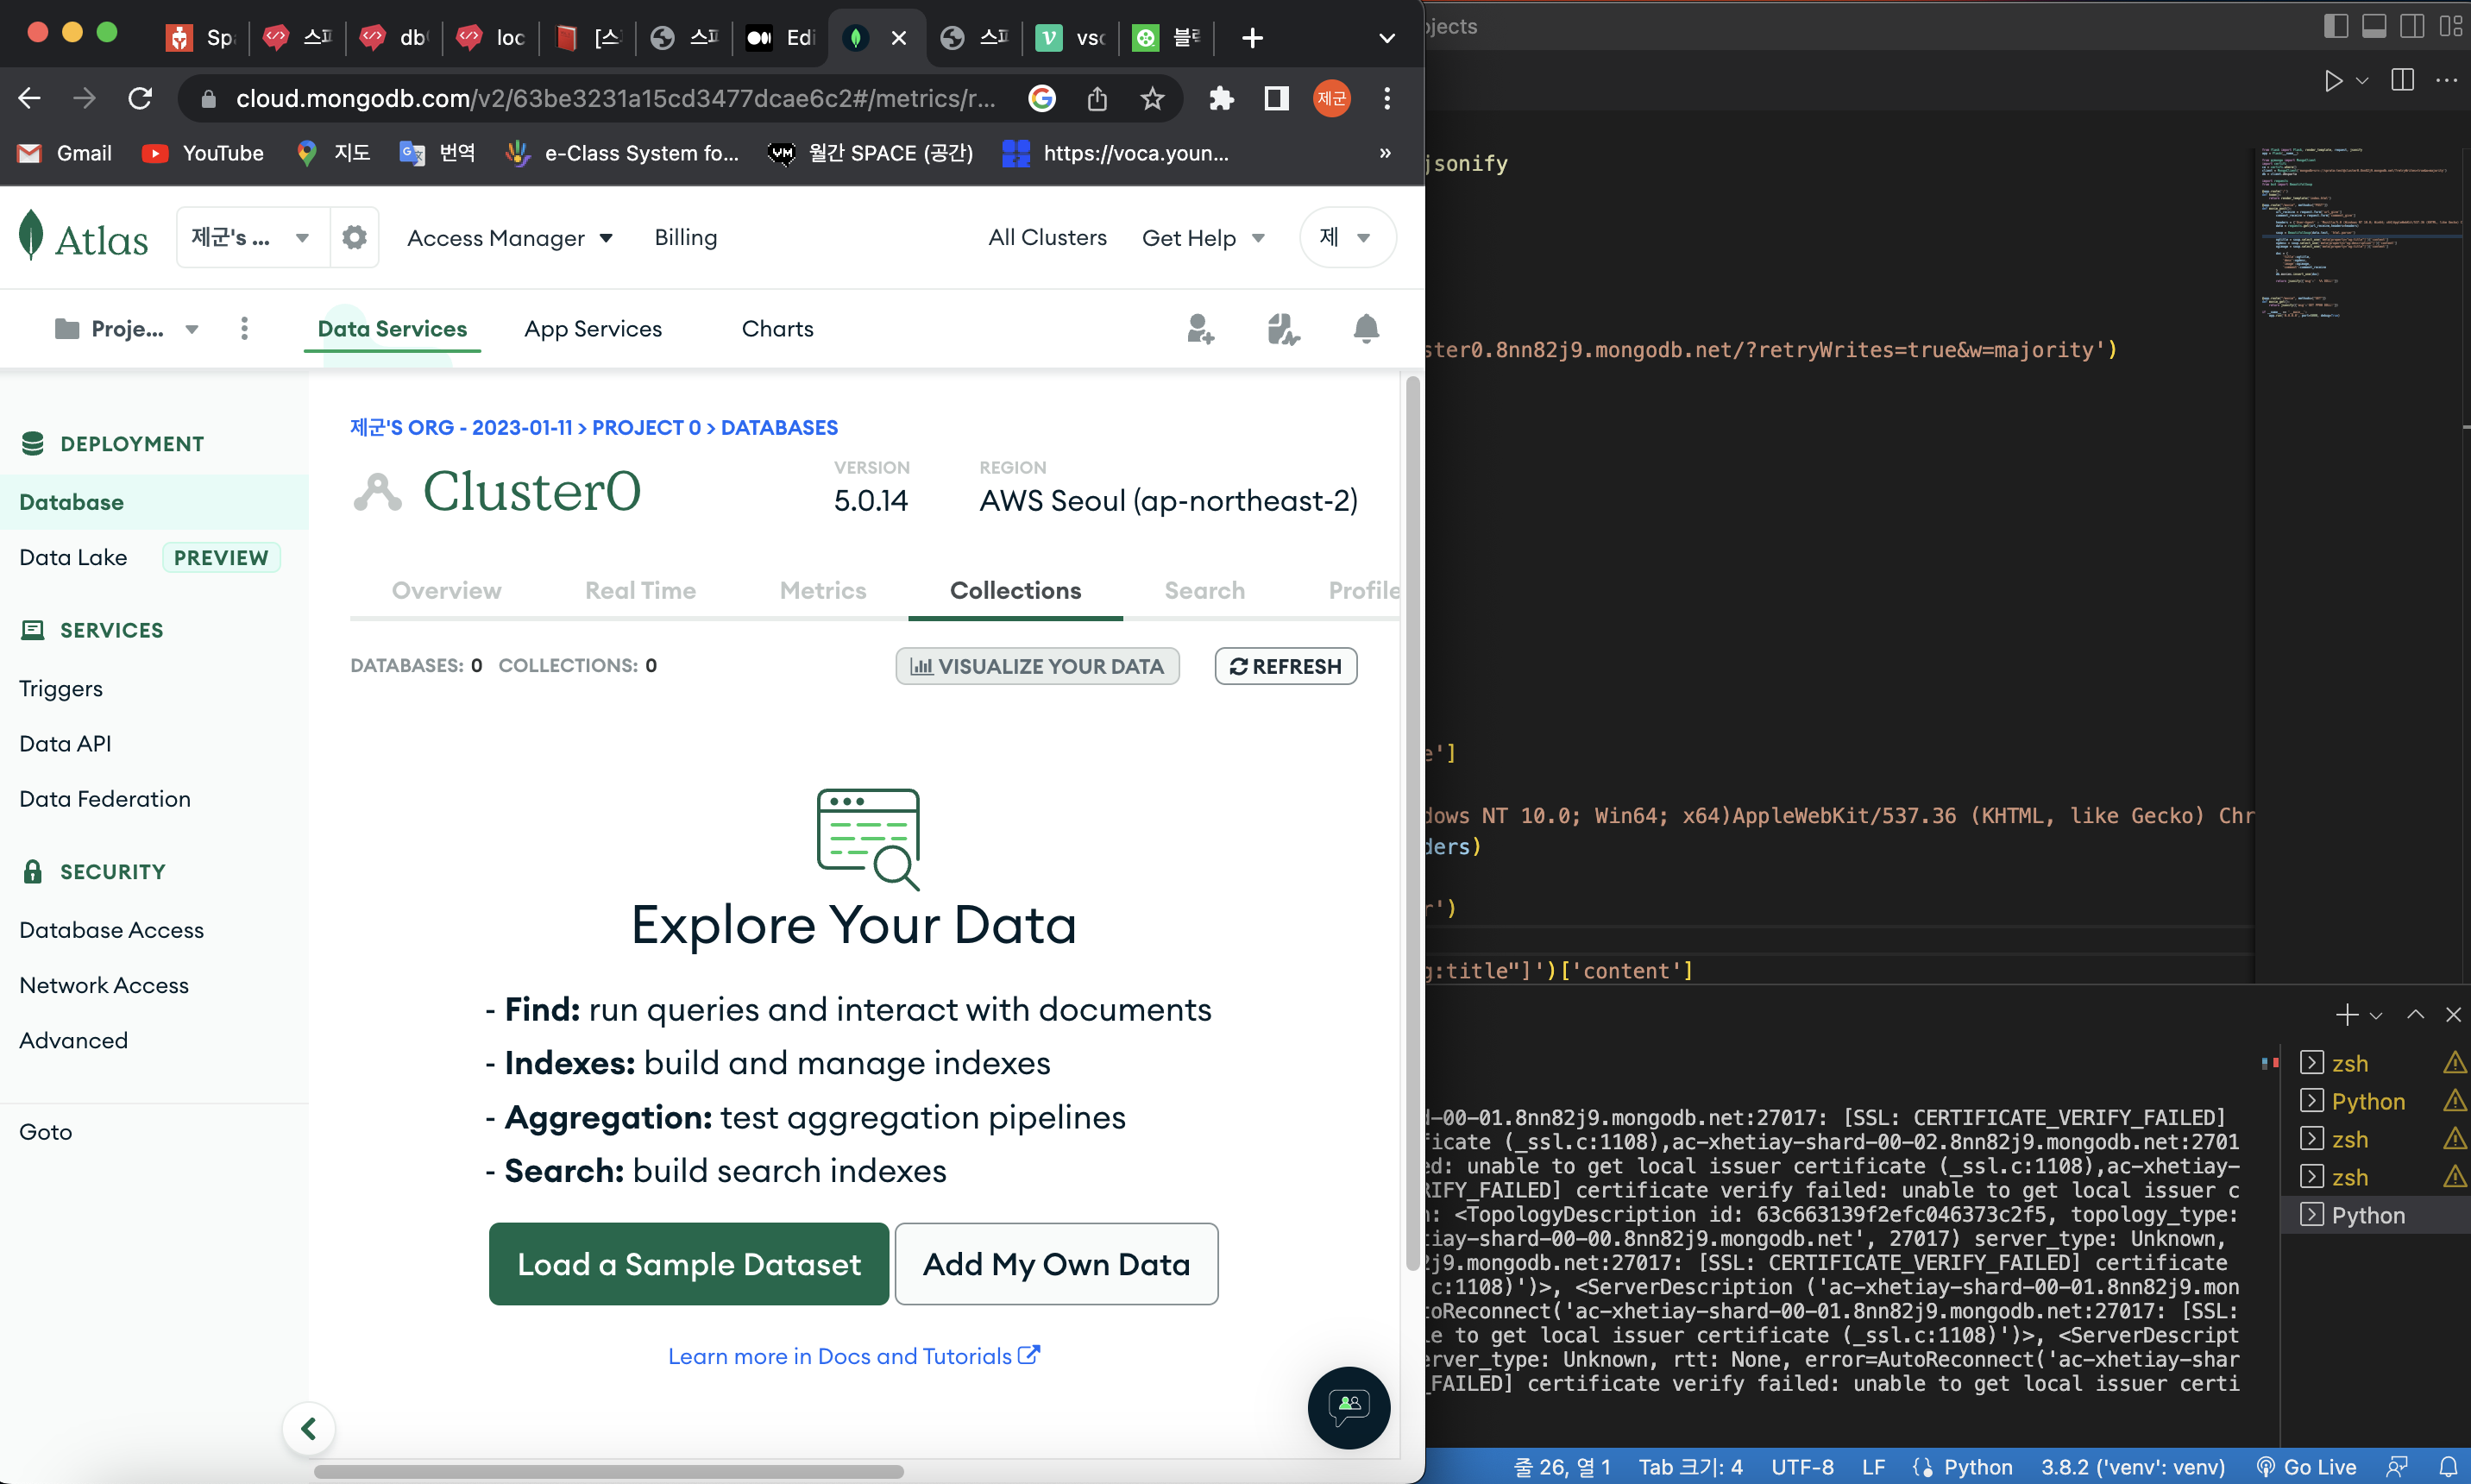Image resolution: width=2471 pixels, height=1484 pixels.
Task: Click the Refresh button
Action: click(x=1285, y=666)
